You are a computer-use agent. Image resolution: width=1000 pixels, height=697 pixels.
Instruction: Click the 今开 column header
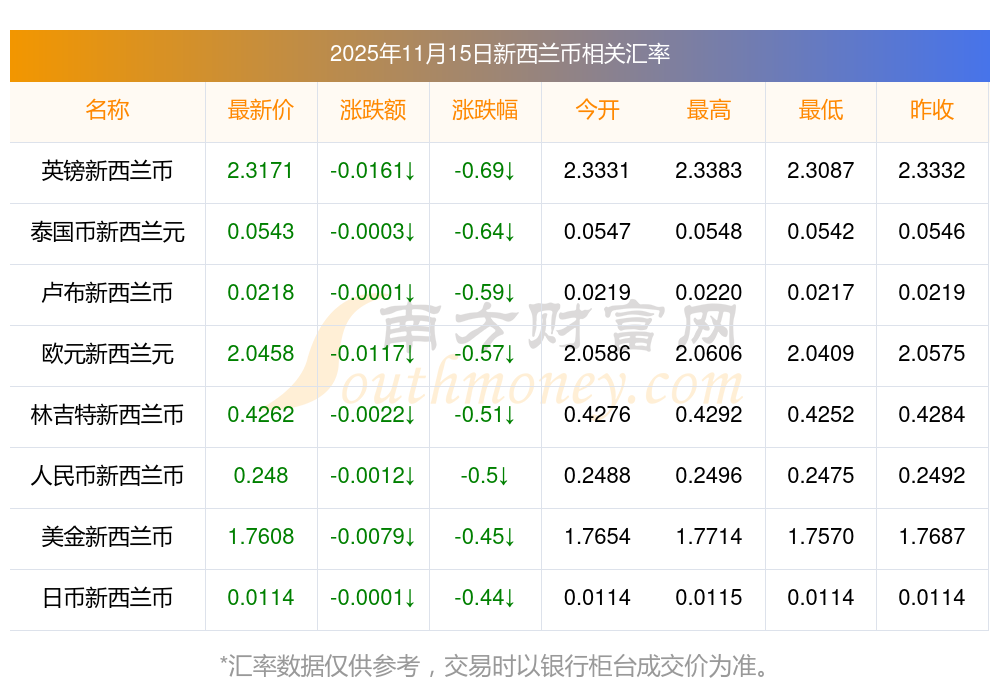click(x=597, y=110)
